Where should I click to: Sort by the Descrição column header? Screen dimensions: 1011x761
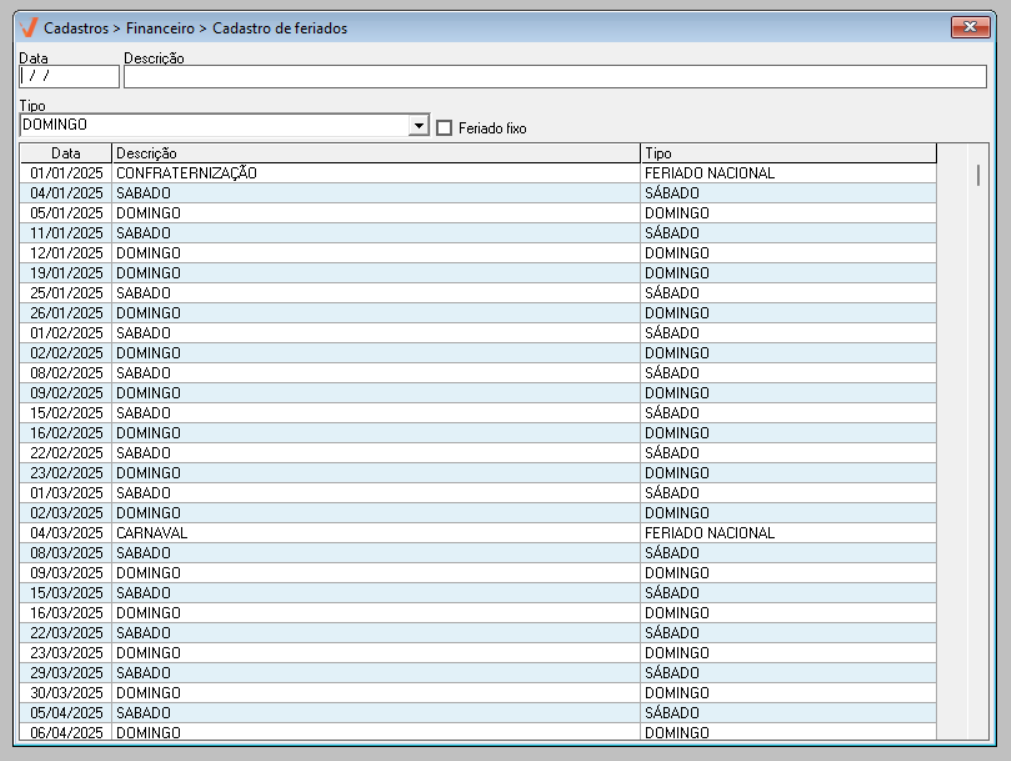[x=375, y=153]
